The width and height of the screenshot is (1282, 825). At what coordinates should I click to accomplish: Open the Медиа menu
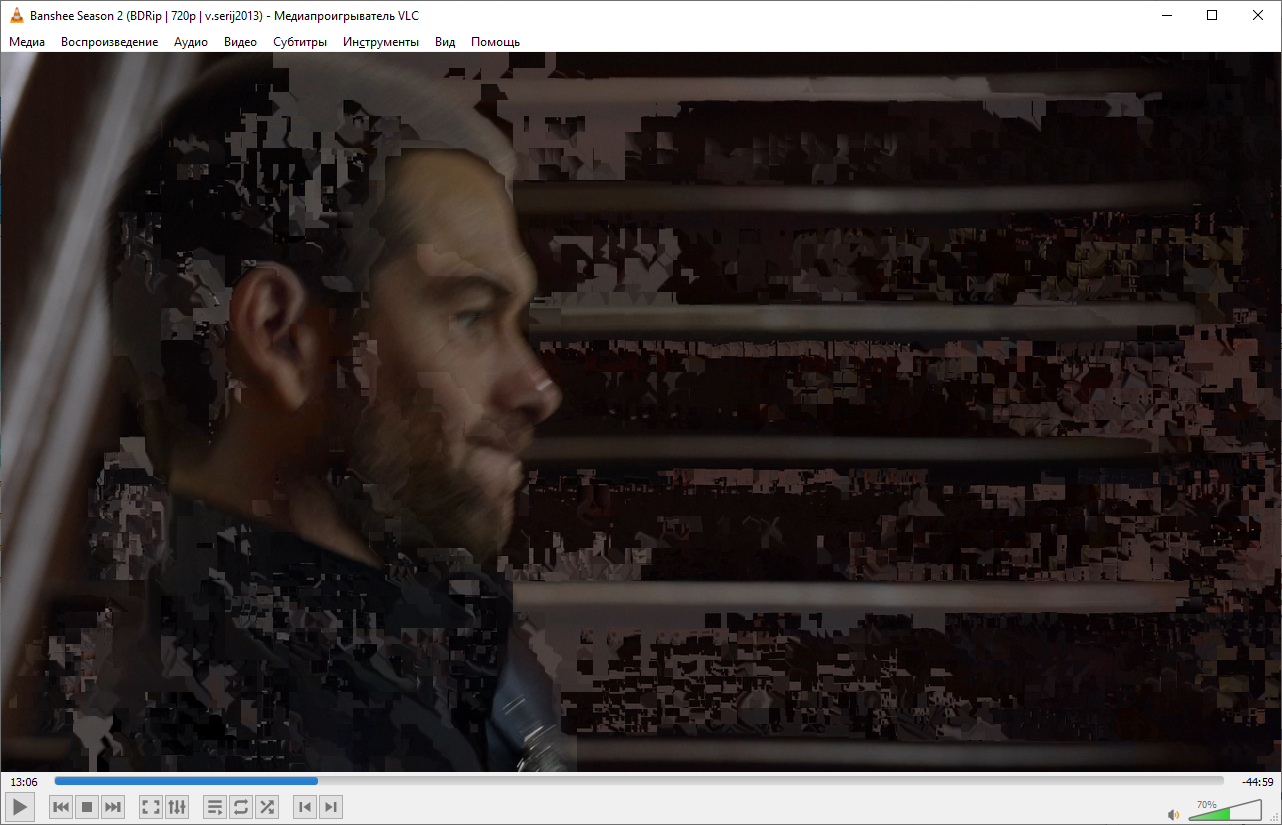point(27,42)
